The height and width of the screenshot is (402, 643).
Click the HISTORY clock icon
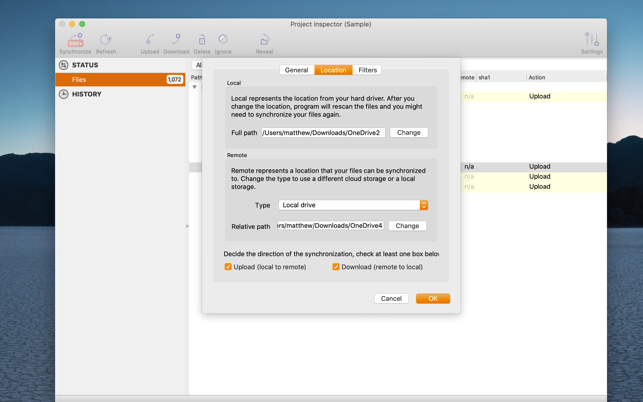(x=64, y=94)
